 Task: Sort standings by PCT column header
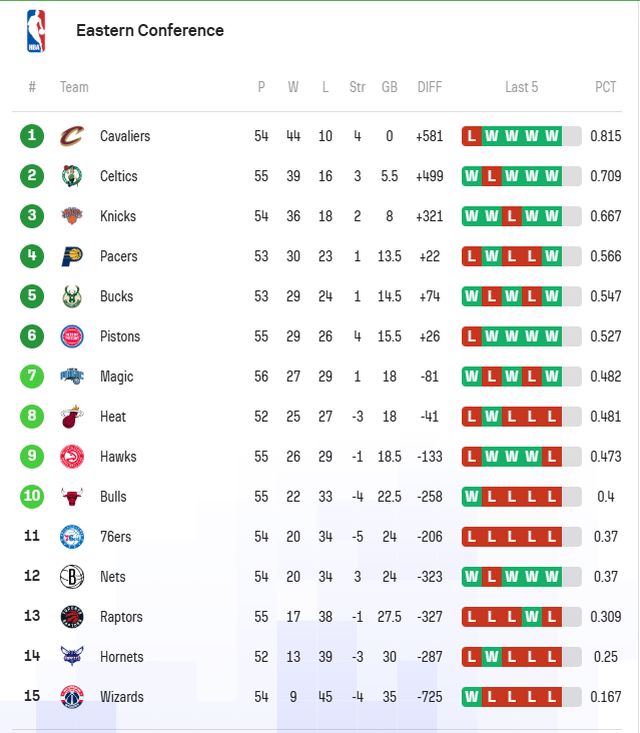pos(606,87)
